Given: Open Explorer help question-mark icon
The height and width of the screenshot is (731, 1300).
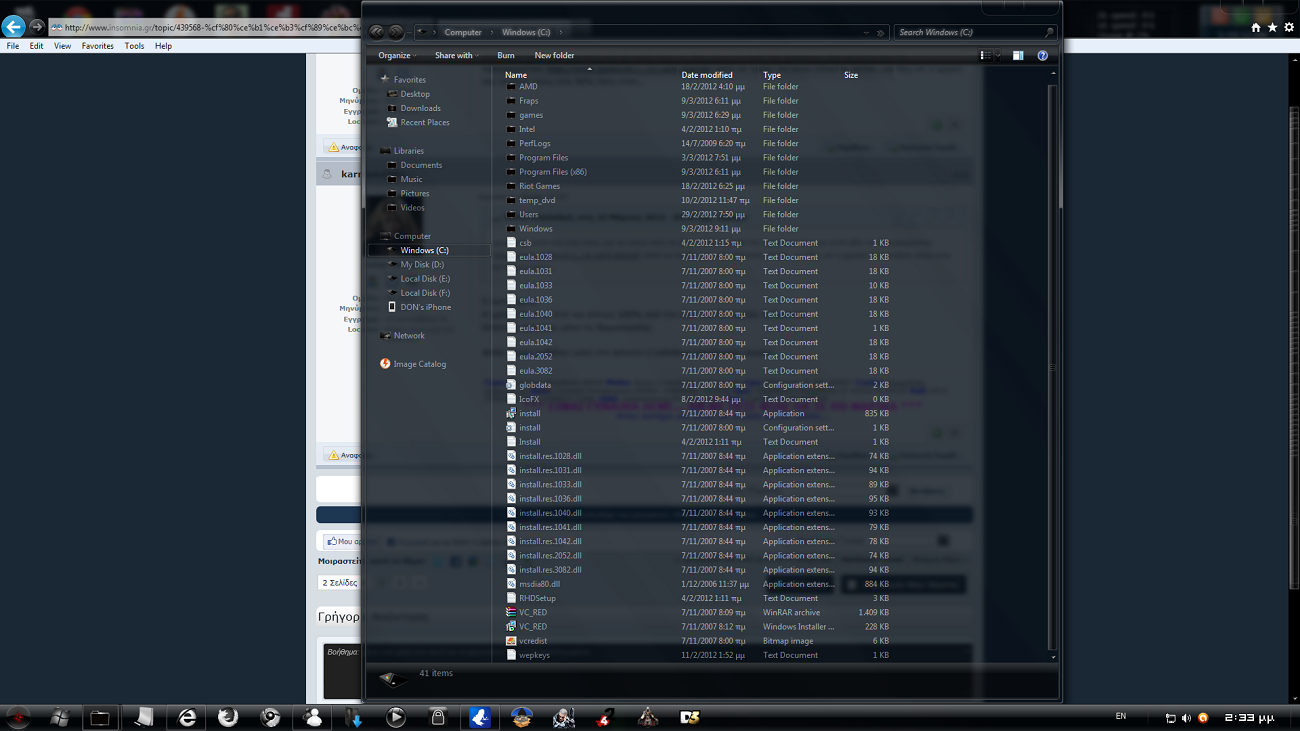Looking at the screenshot, I should [1042, 56].
